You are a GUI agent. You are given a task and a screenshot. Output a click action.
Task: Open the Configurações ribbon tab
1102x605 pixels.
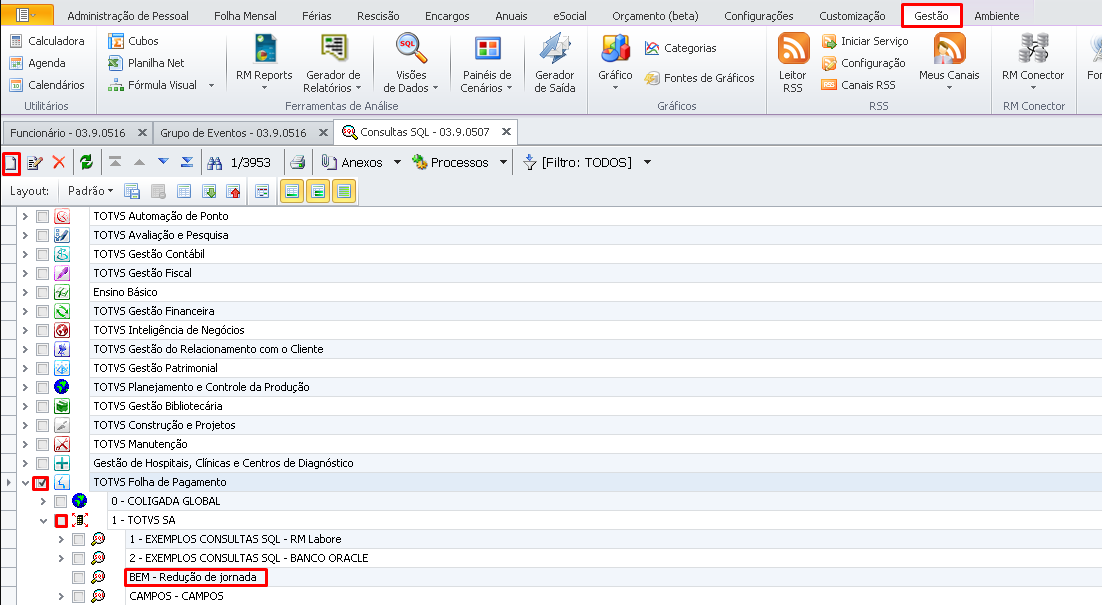click(758, 15)
